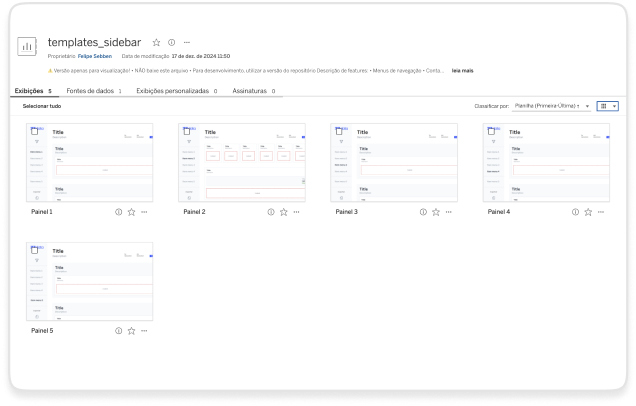The width and height of the screenshot is (636, 406).
Task: Open the Classificar por sort dropdown
Action: [x=551, y=105]
